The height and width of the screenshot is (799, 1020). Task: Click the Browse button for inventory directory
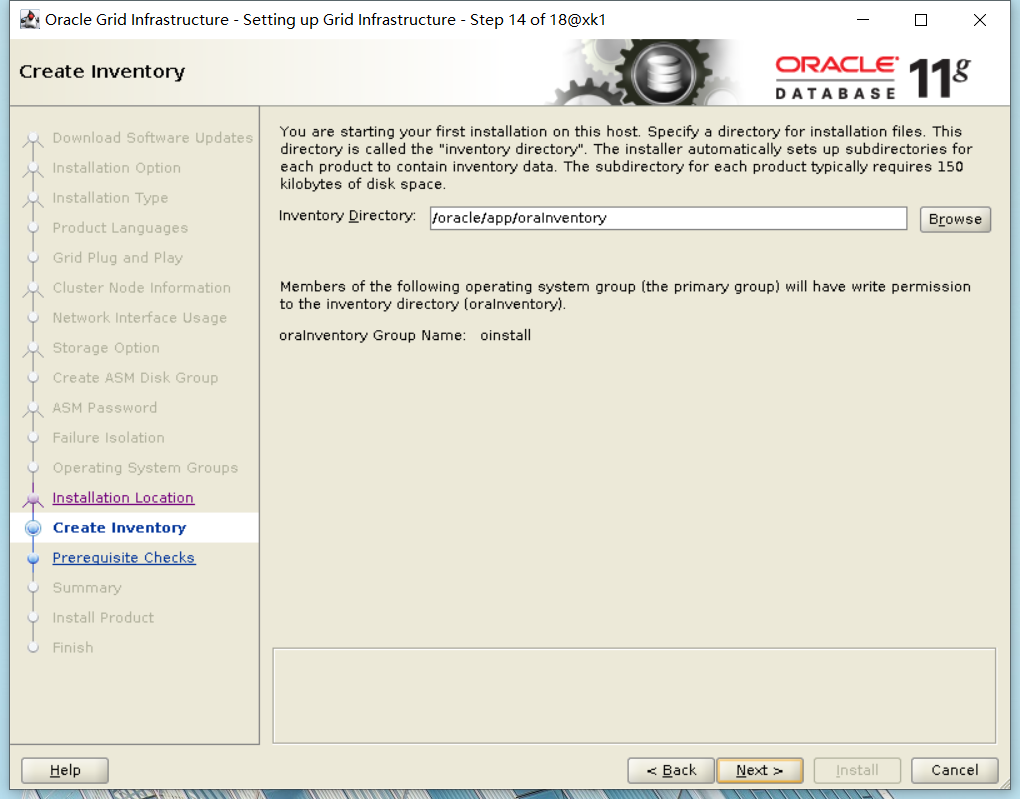955,219
